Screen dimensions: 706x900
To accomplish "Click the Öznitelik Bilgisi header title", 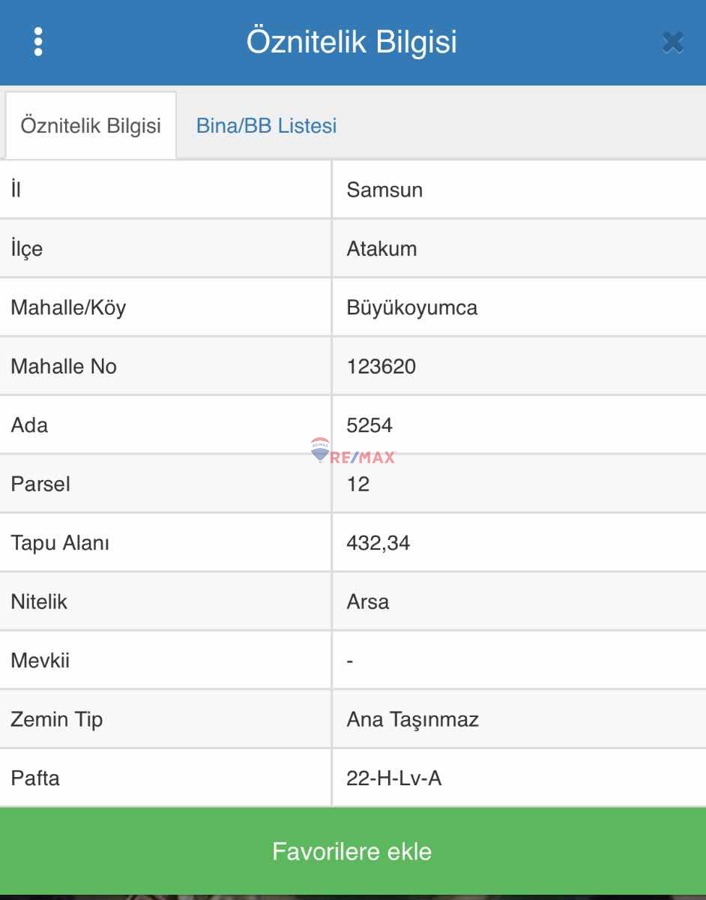I will click(x=352, y=42).
